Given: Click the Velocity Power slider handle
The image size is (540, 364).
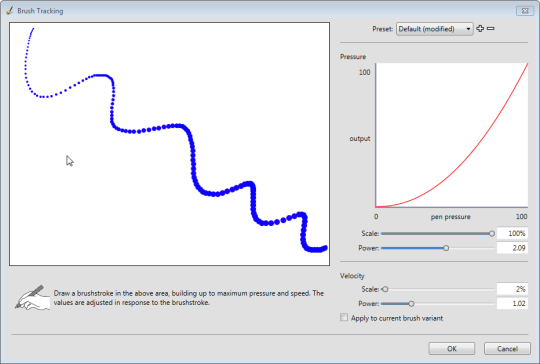Looking at the screenshot, I should tap(411, 304).
